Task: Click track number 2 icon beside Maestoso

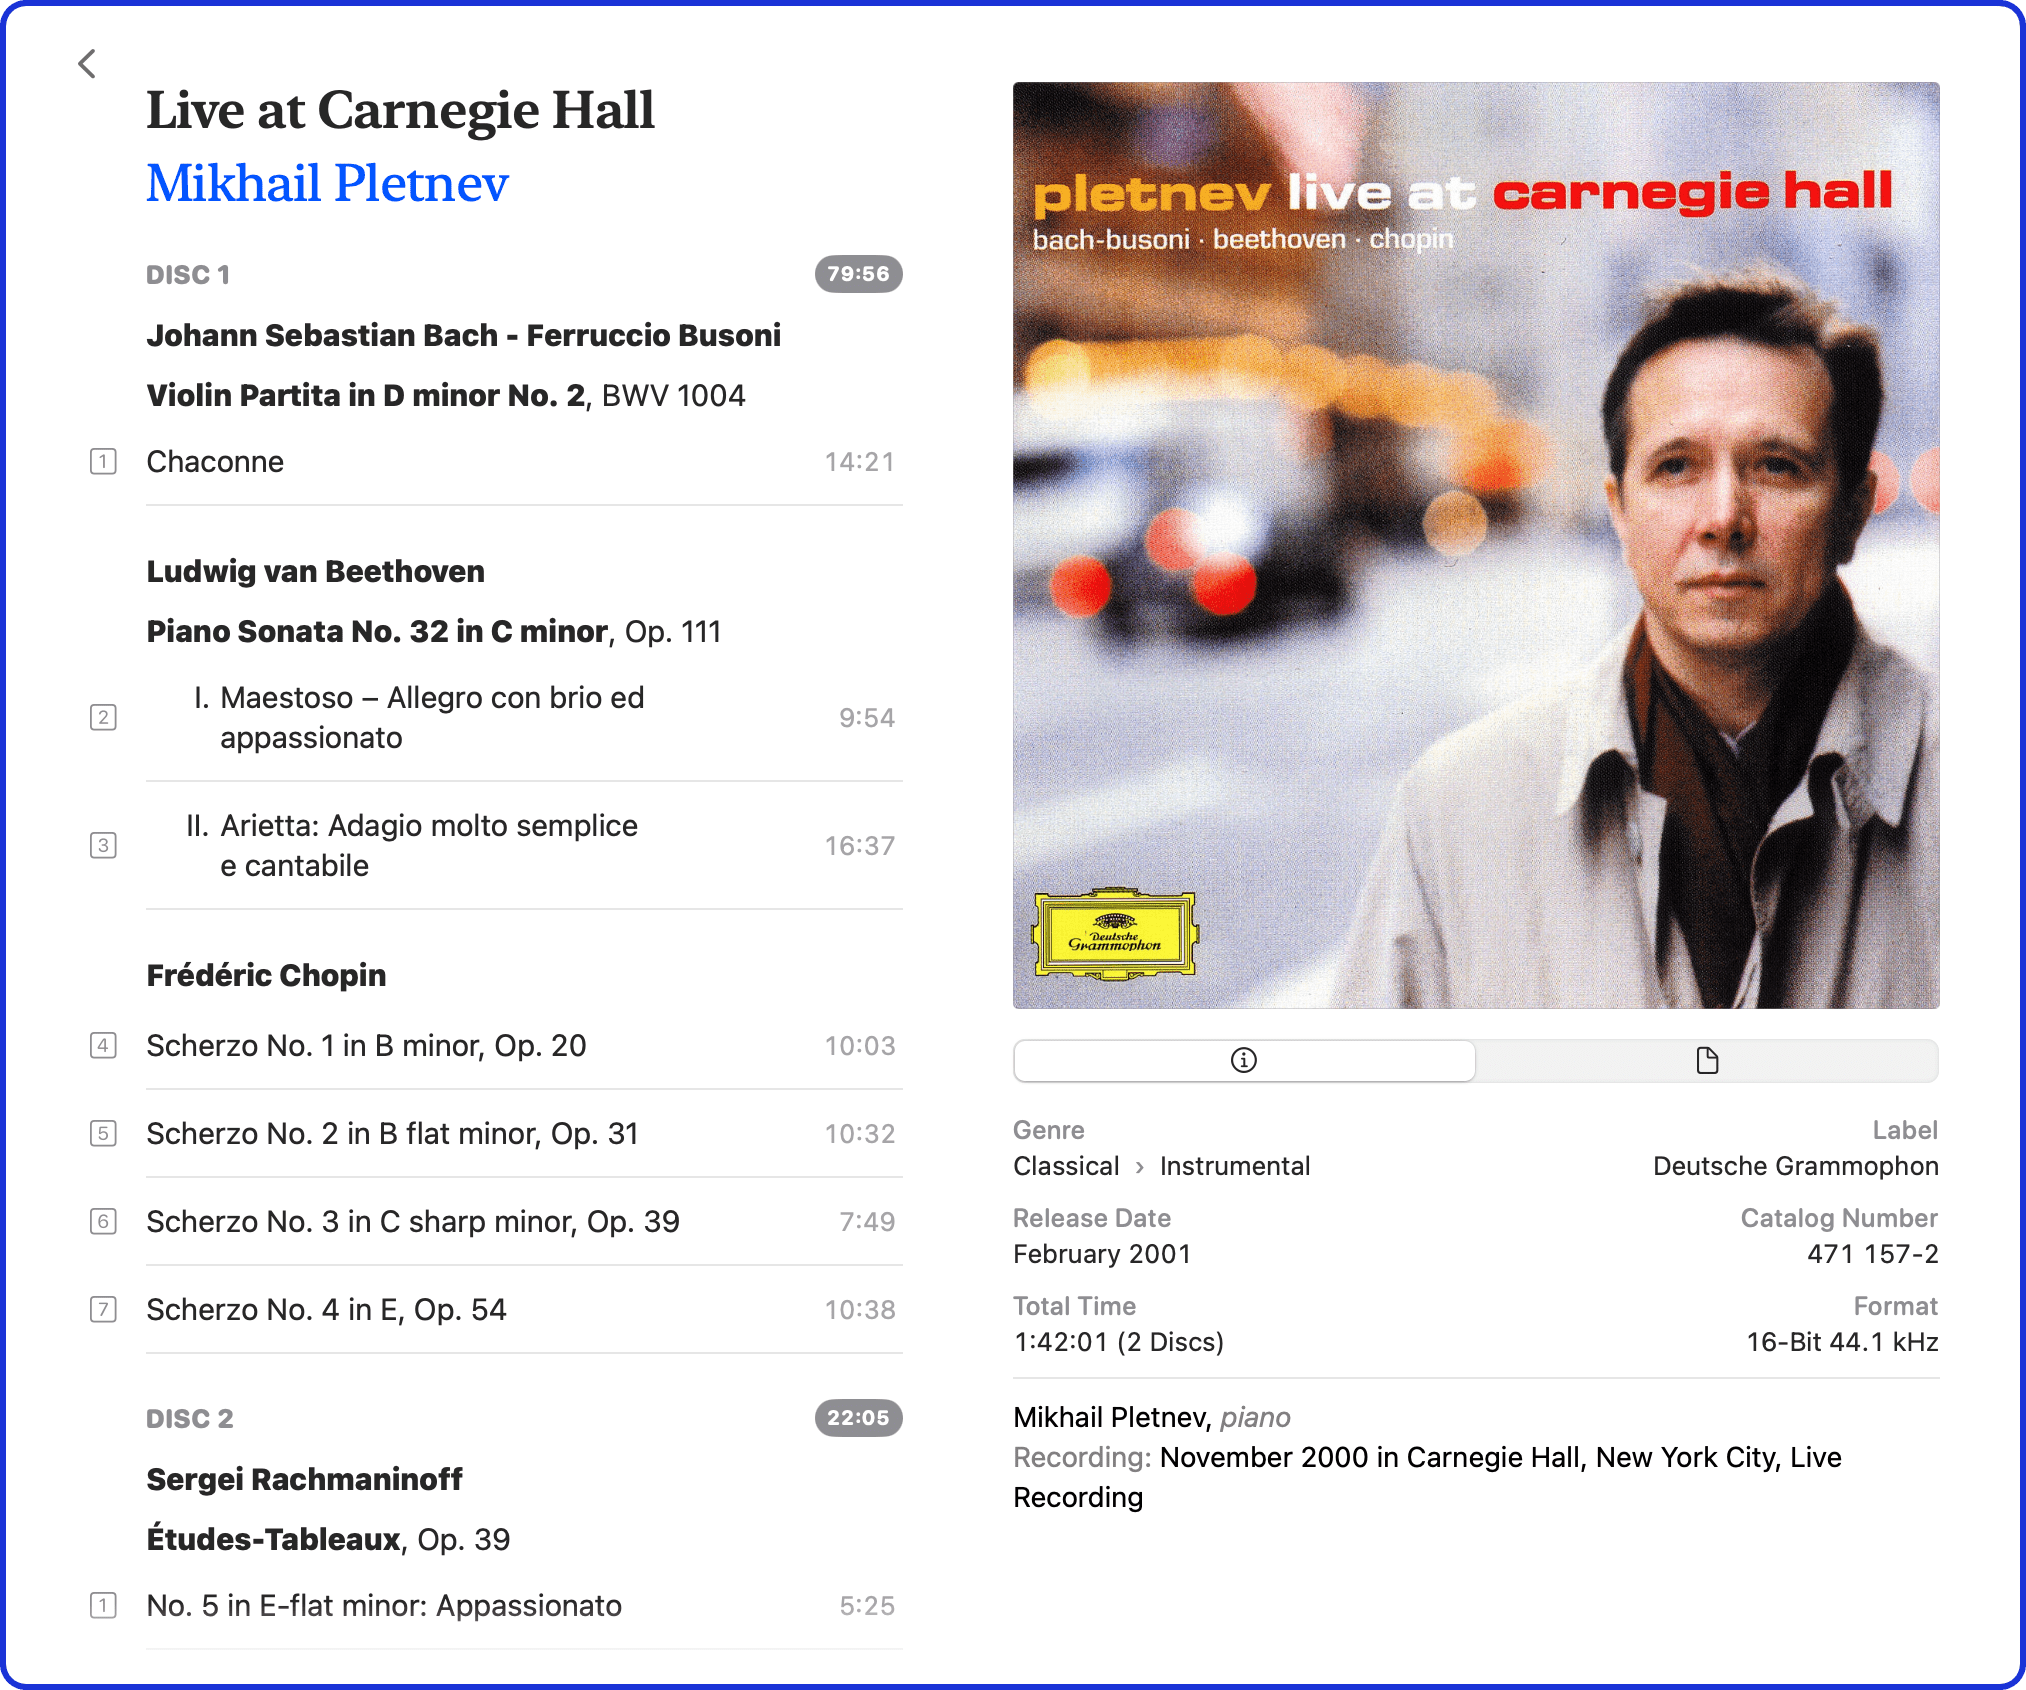Action: (103, 718)
